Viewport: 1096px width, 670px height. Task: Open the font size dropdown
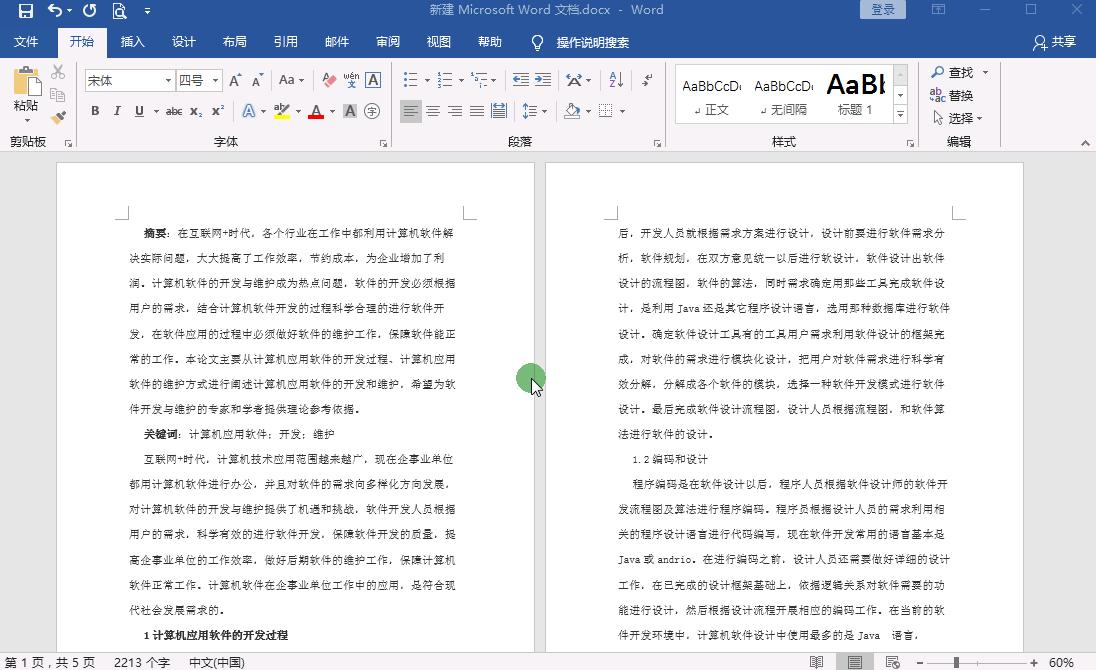[x=216, y=80]
